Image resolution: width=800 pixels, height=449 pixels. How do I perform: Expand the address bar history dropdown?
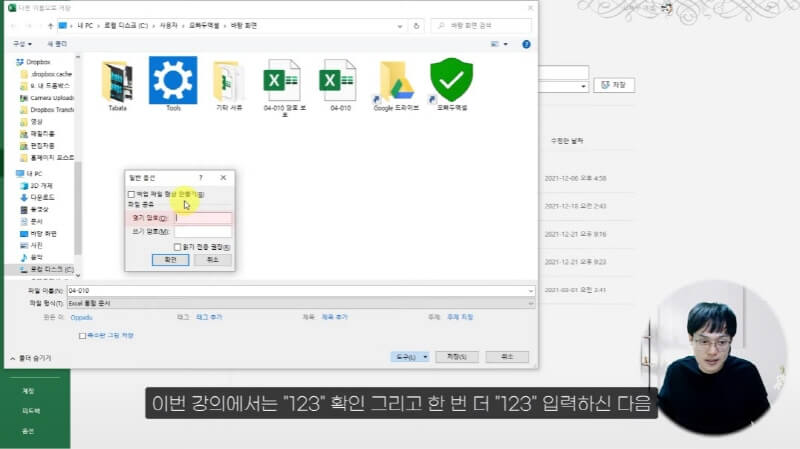(400, 26)
